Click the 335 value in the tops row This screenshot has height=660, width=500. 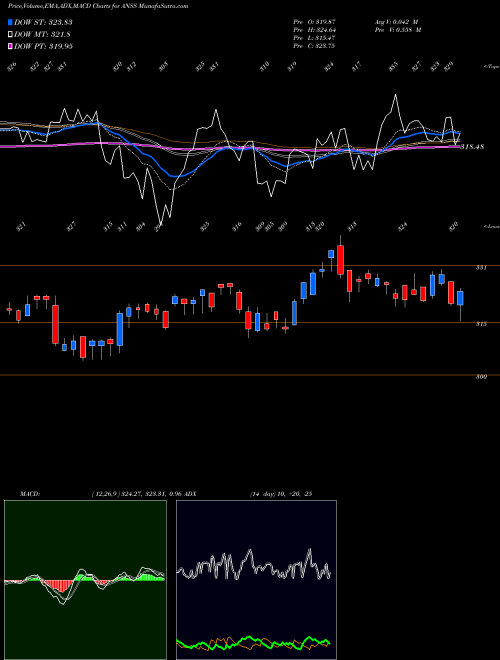click(393, 67)
